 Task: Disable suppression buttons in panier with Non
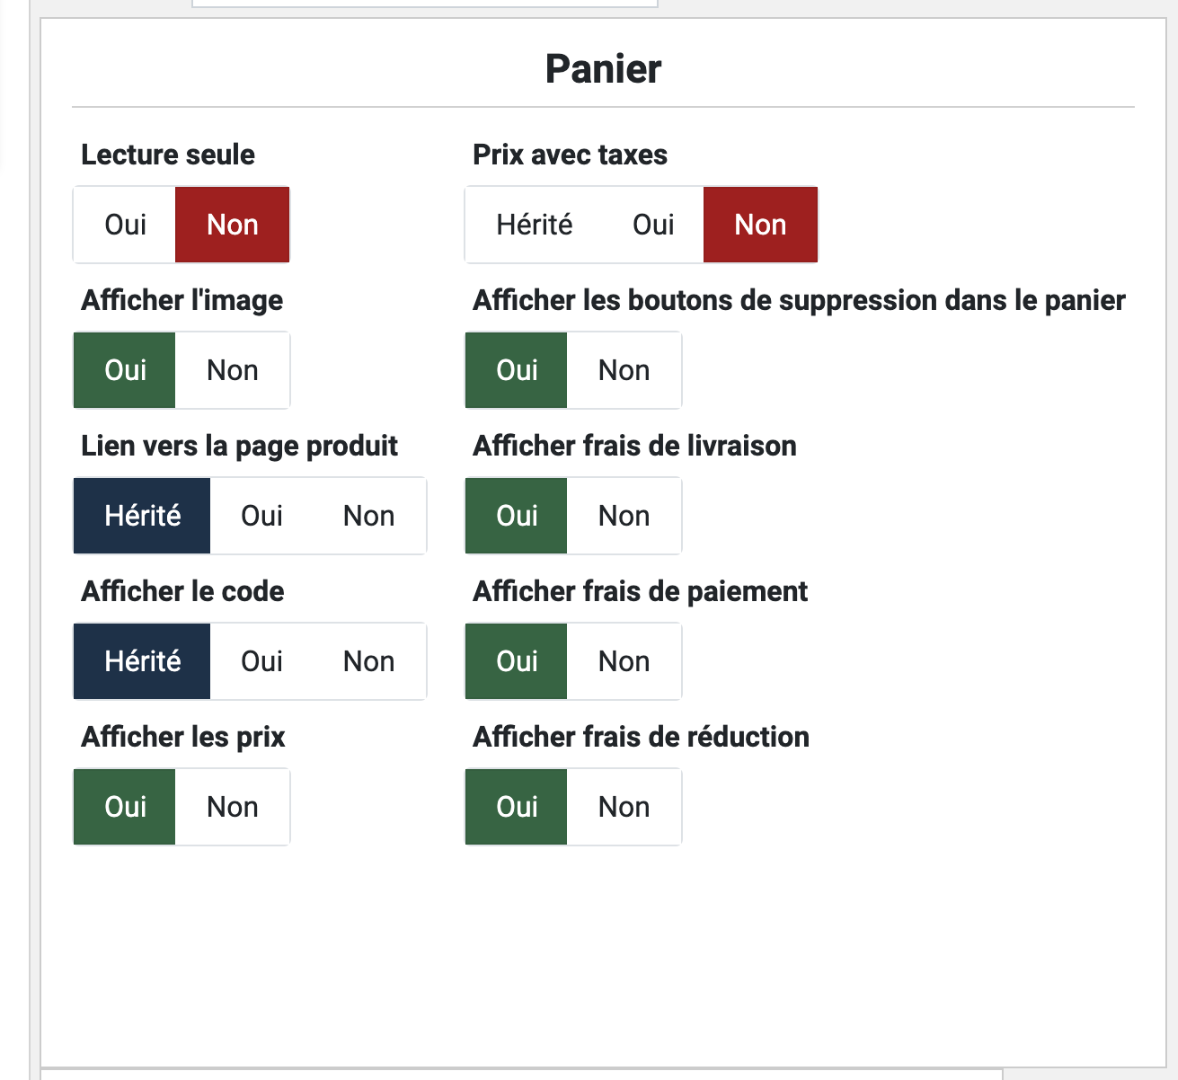(624, 371)
